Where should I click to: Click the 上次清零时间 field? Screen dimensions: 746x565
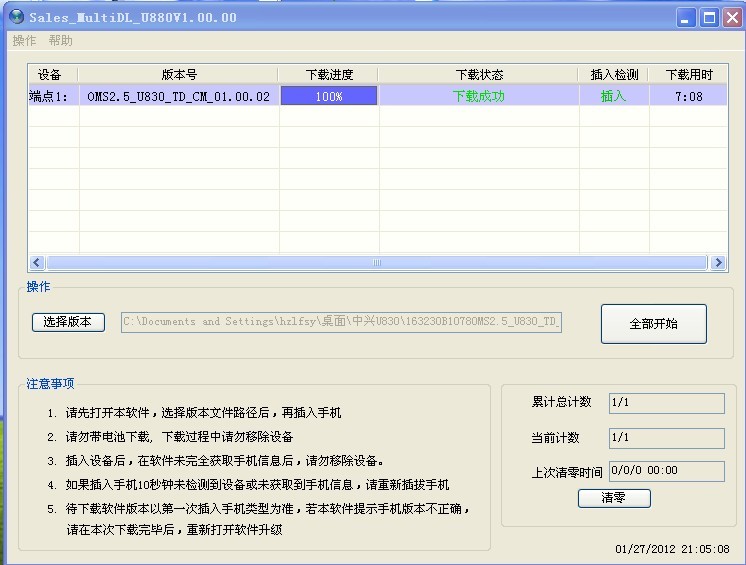click(x=665, y=471)
